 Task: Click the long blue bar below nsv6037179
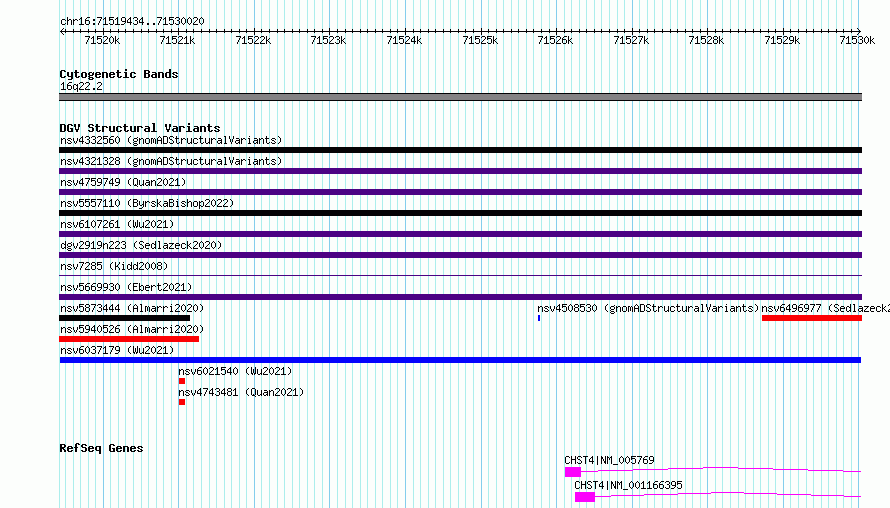click(460, 360)
